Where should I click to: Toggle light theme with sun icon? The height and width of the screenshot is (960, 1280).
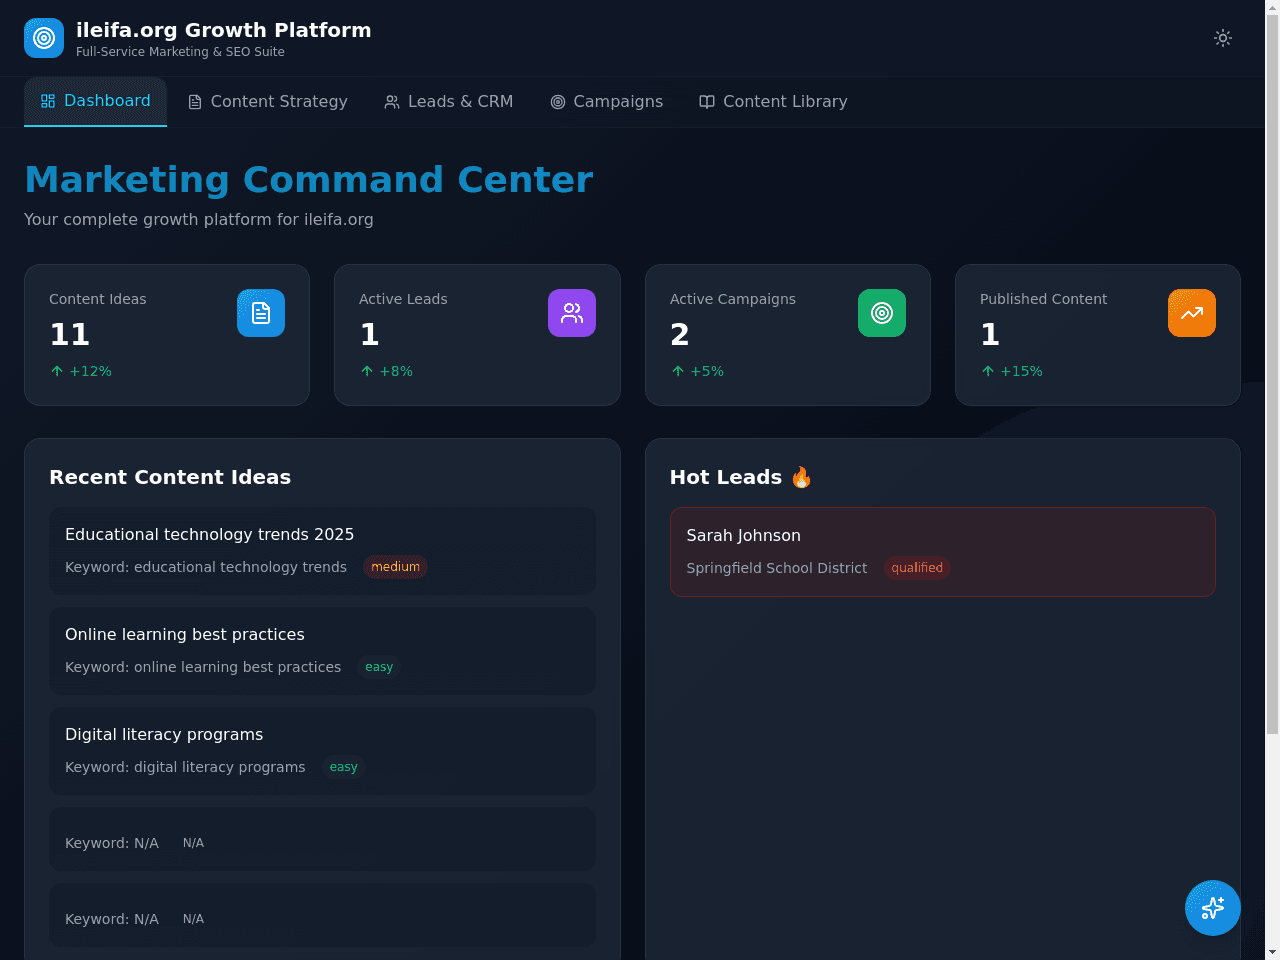coord(1223,38)
